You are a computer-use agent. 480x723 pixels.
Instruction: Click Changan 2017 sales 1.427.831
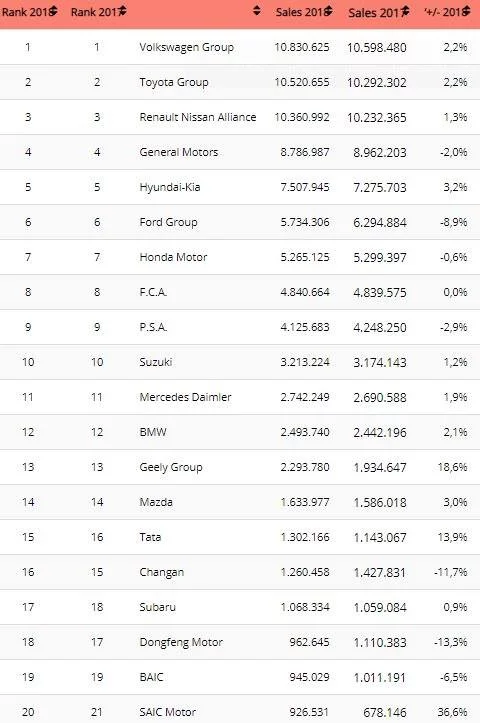click(x=379, y=572)
